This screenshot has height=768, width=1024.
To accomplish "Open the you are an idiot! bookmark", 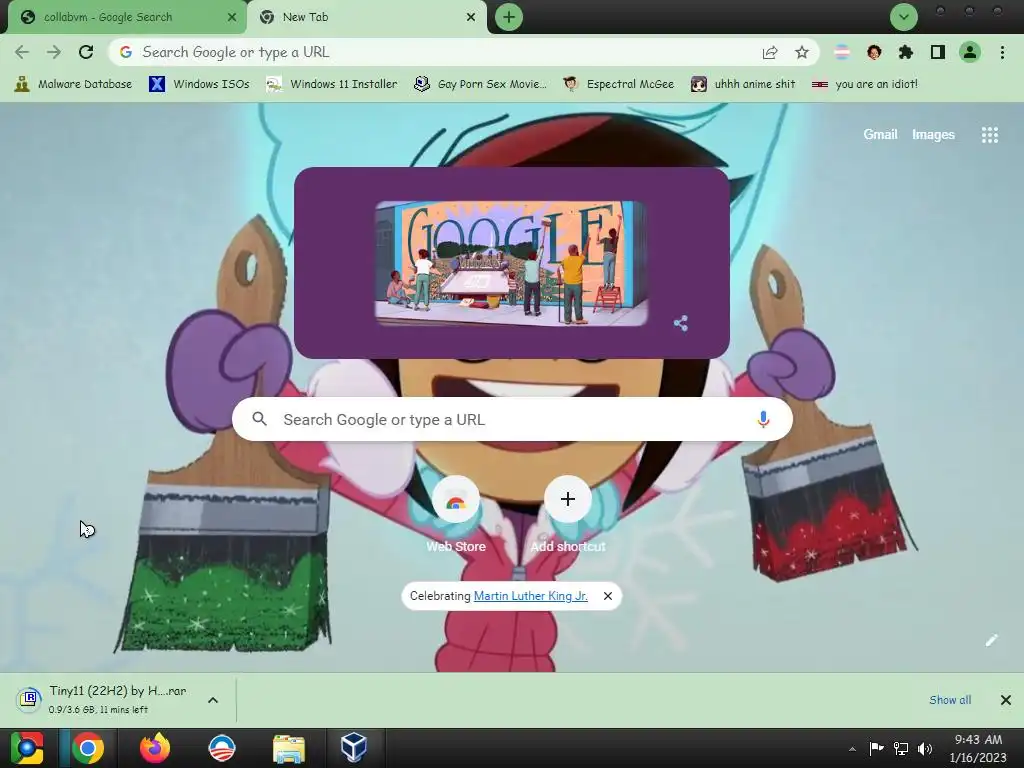I will pyautogui.click(x=865, y=84).
